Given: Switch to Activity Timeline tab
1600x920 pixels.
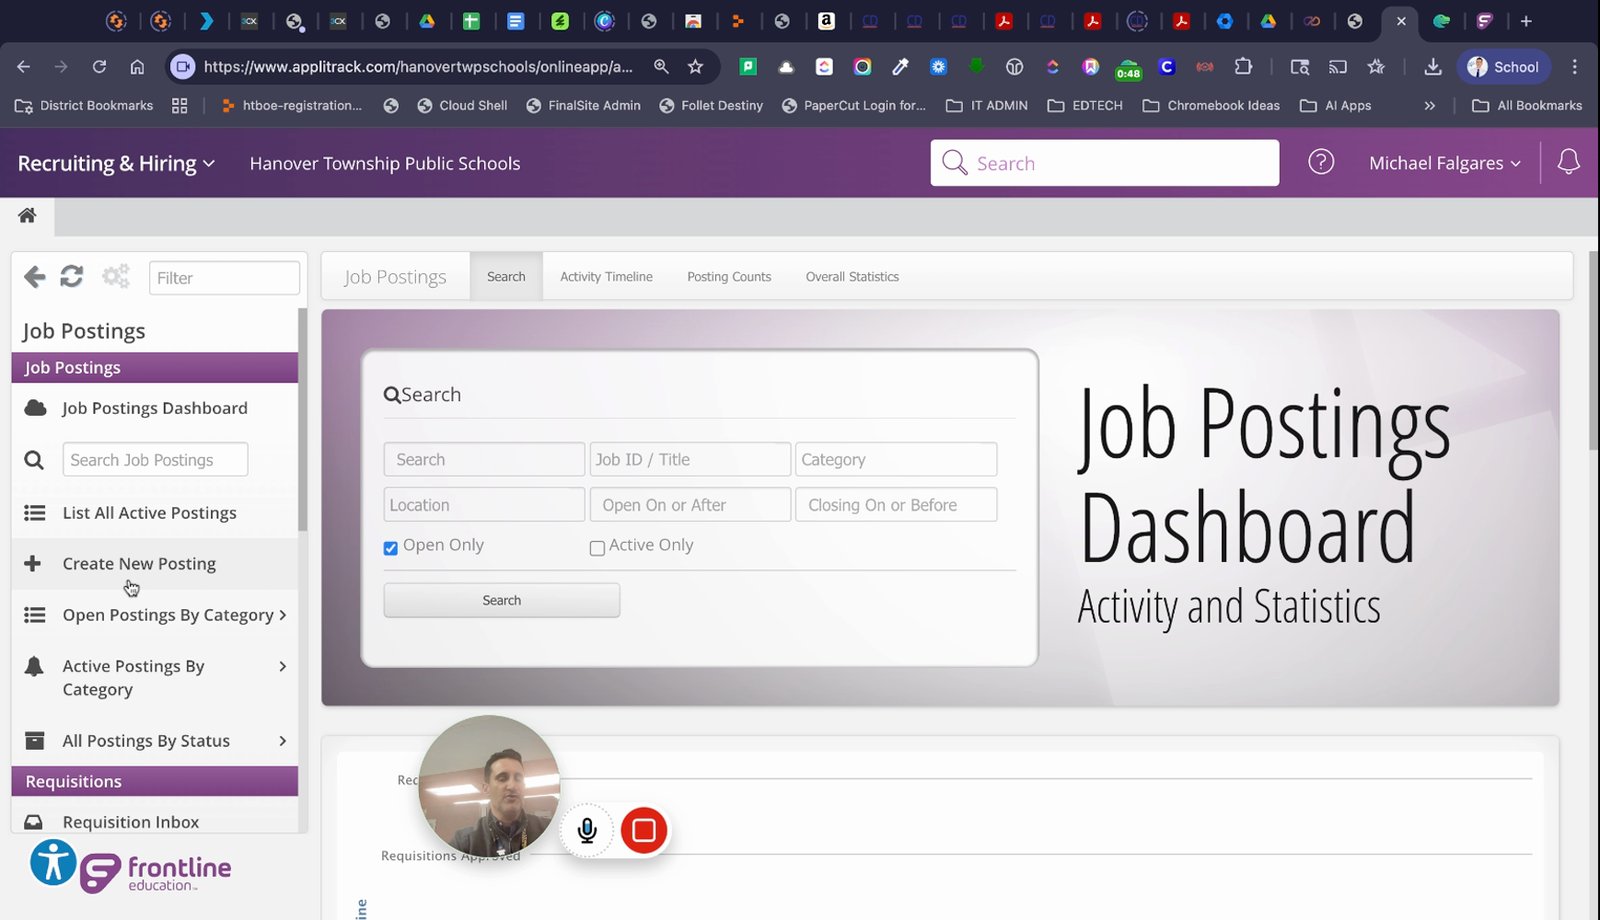Looking at the screenshot, I should [606, 277].
